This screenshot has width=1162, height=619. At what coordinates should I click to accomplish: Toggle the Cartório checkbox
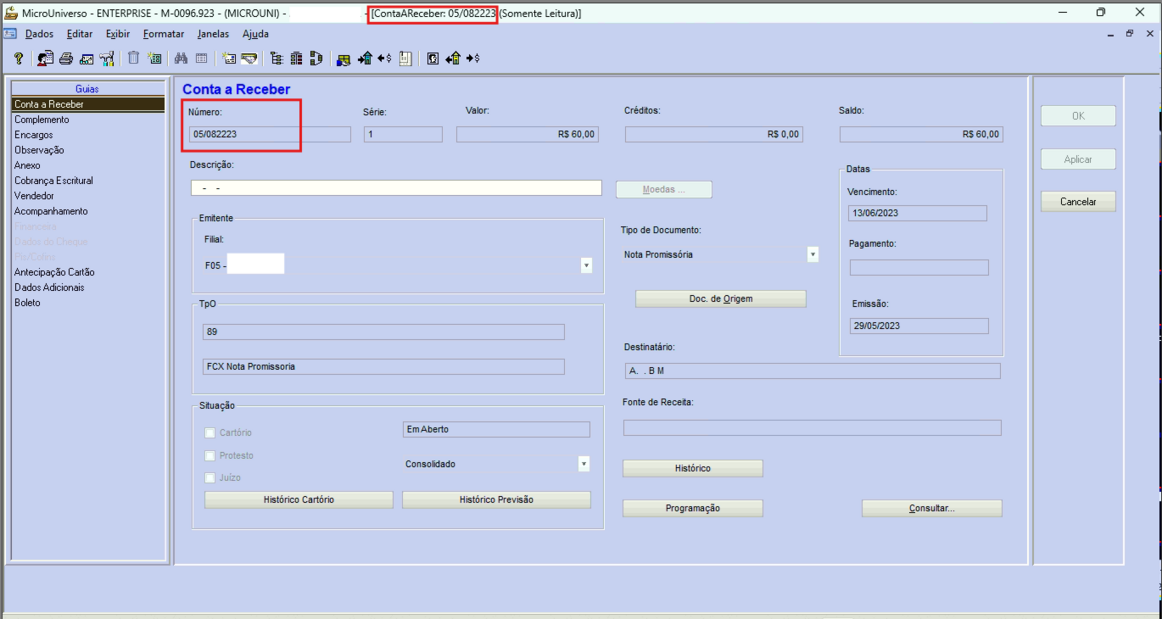[x=210, y=432]
